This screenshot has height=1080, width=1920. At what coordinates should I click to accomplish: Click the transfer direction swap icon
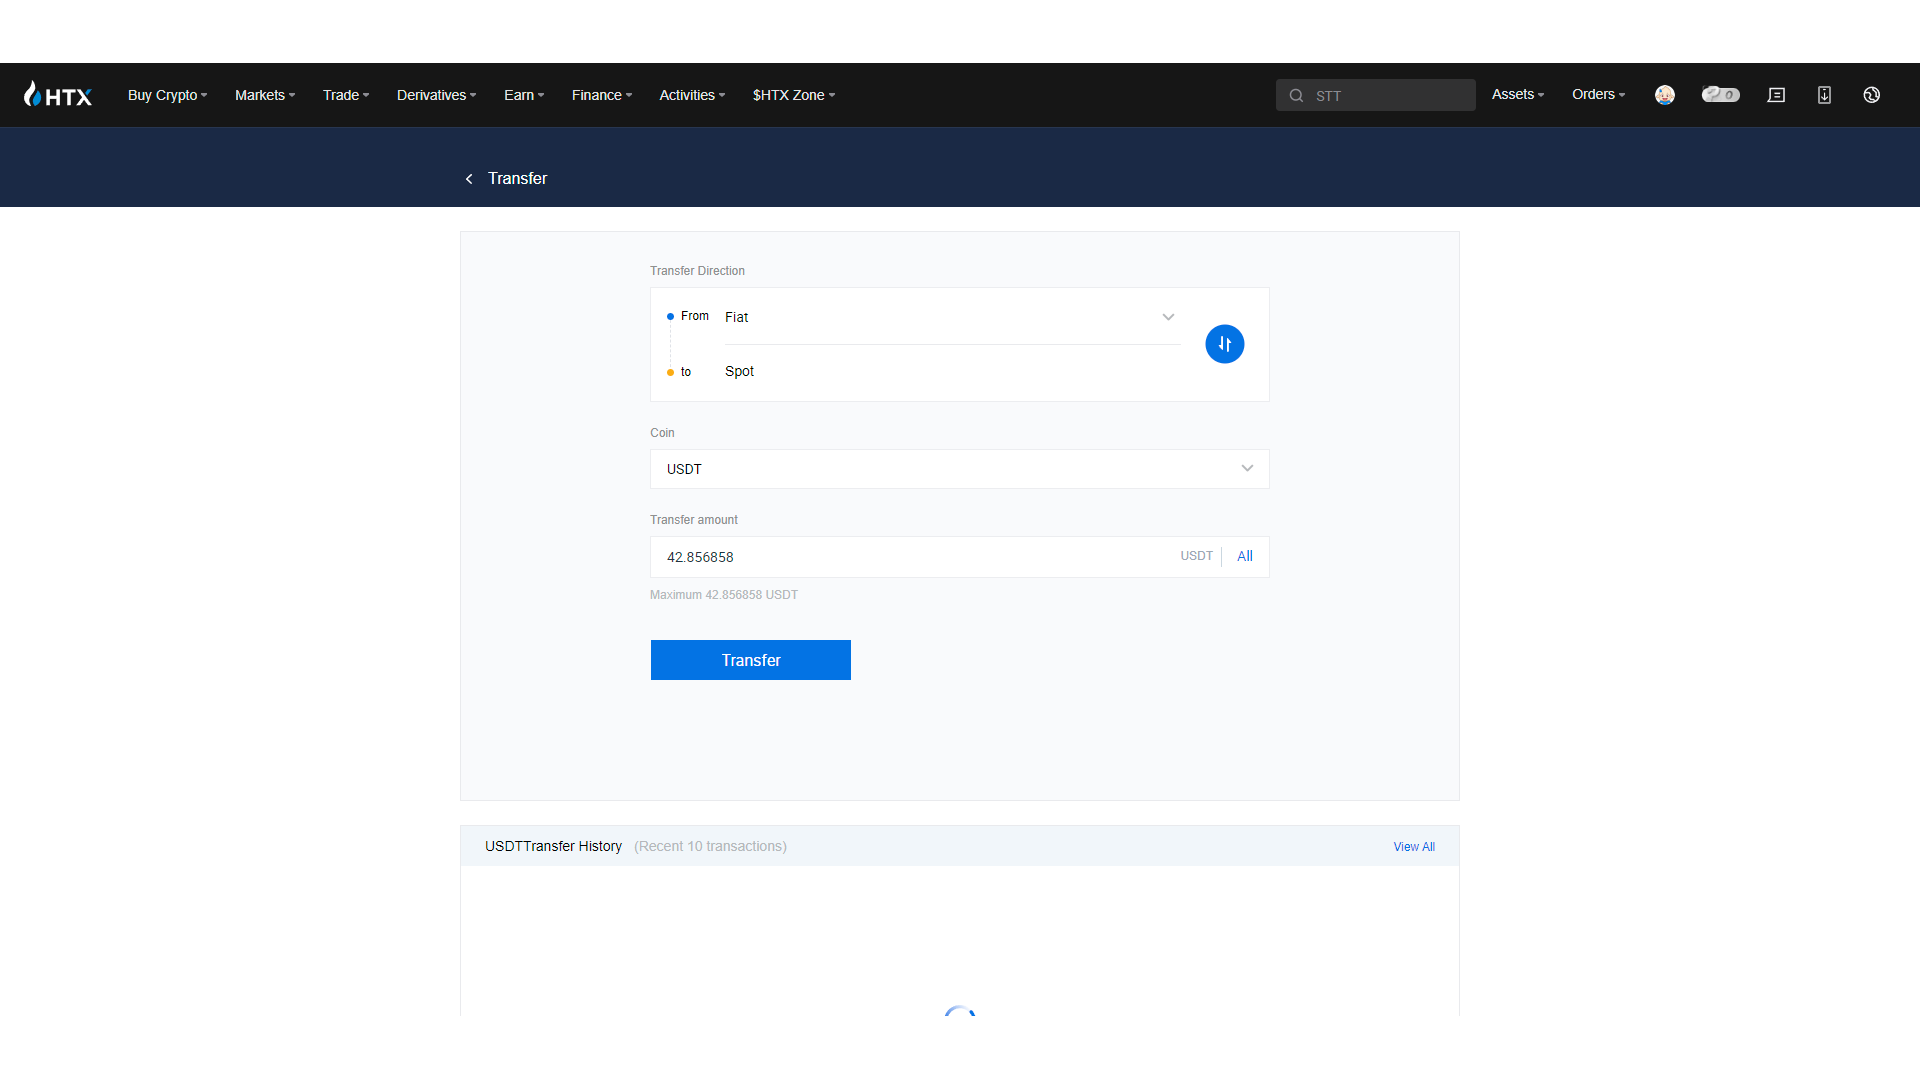1224,344
